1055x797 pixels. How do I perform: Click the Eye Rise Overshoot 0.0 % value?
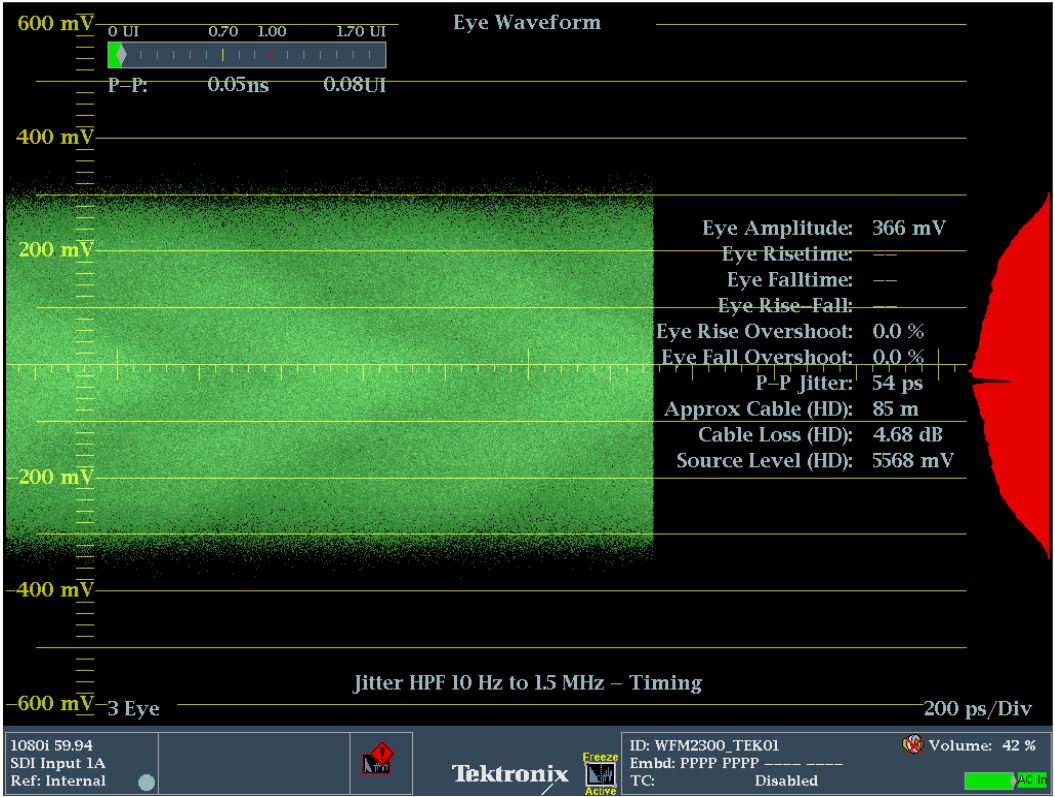[x=898, y=332]
